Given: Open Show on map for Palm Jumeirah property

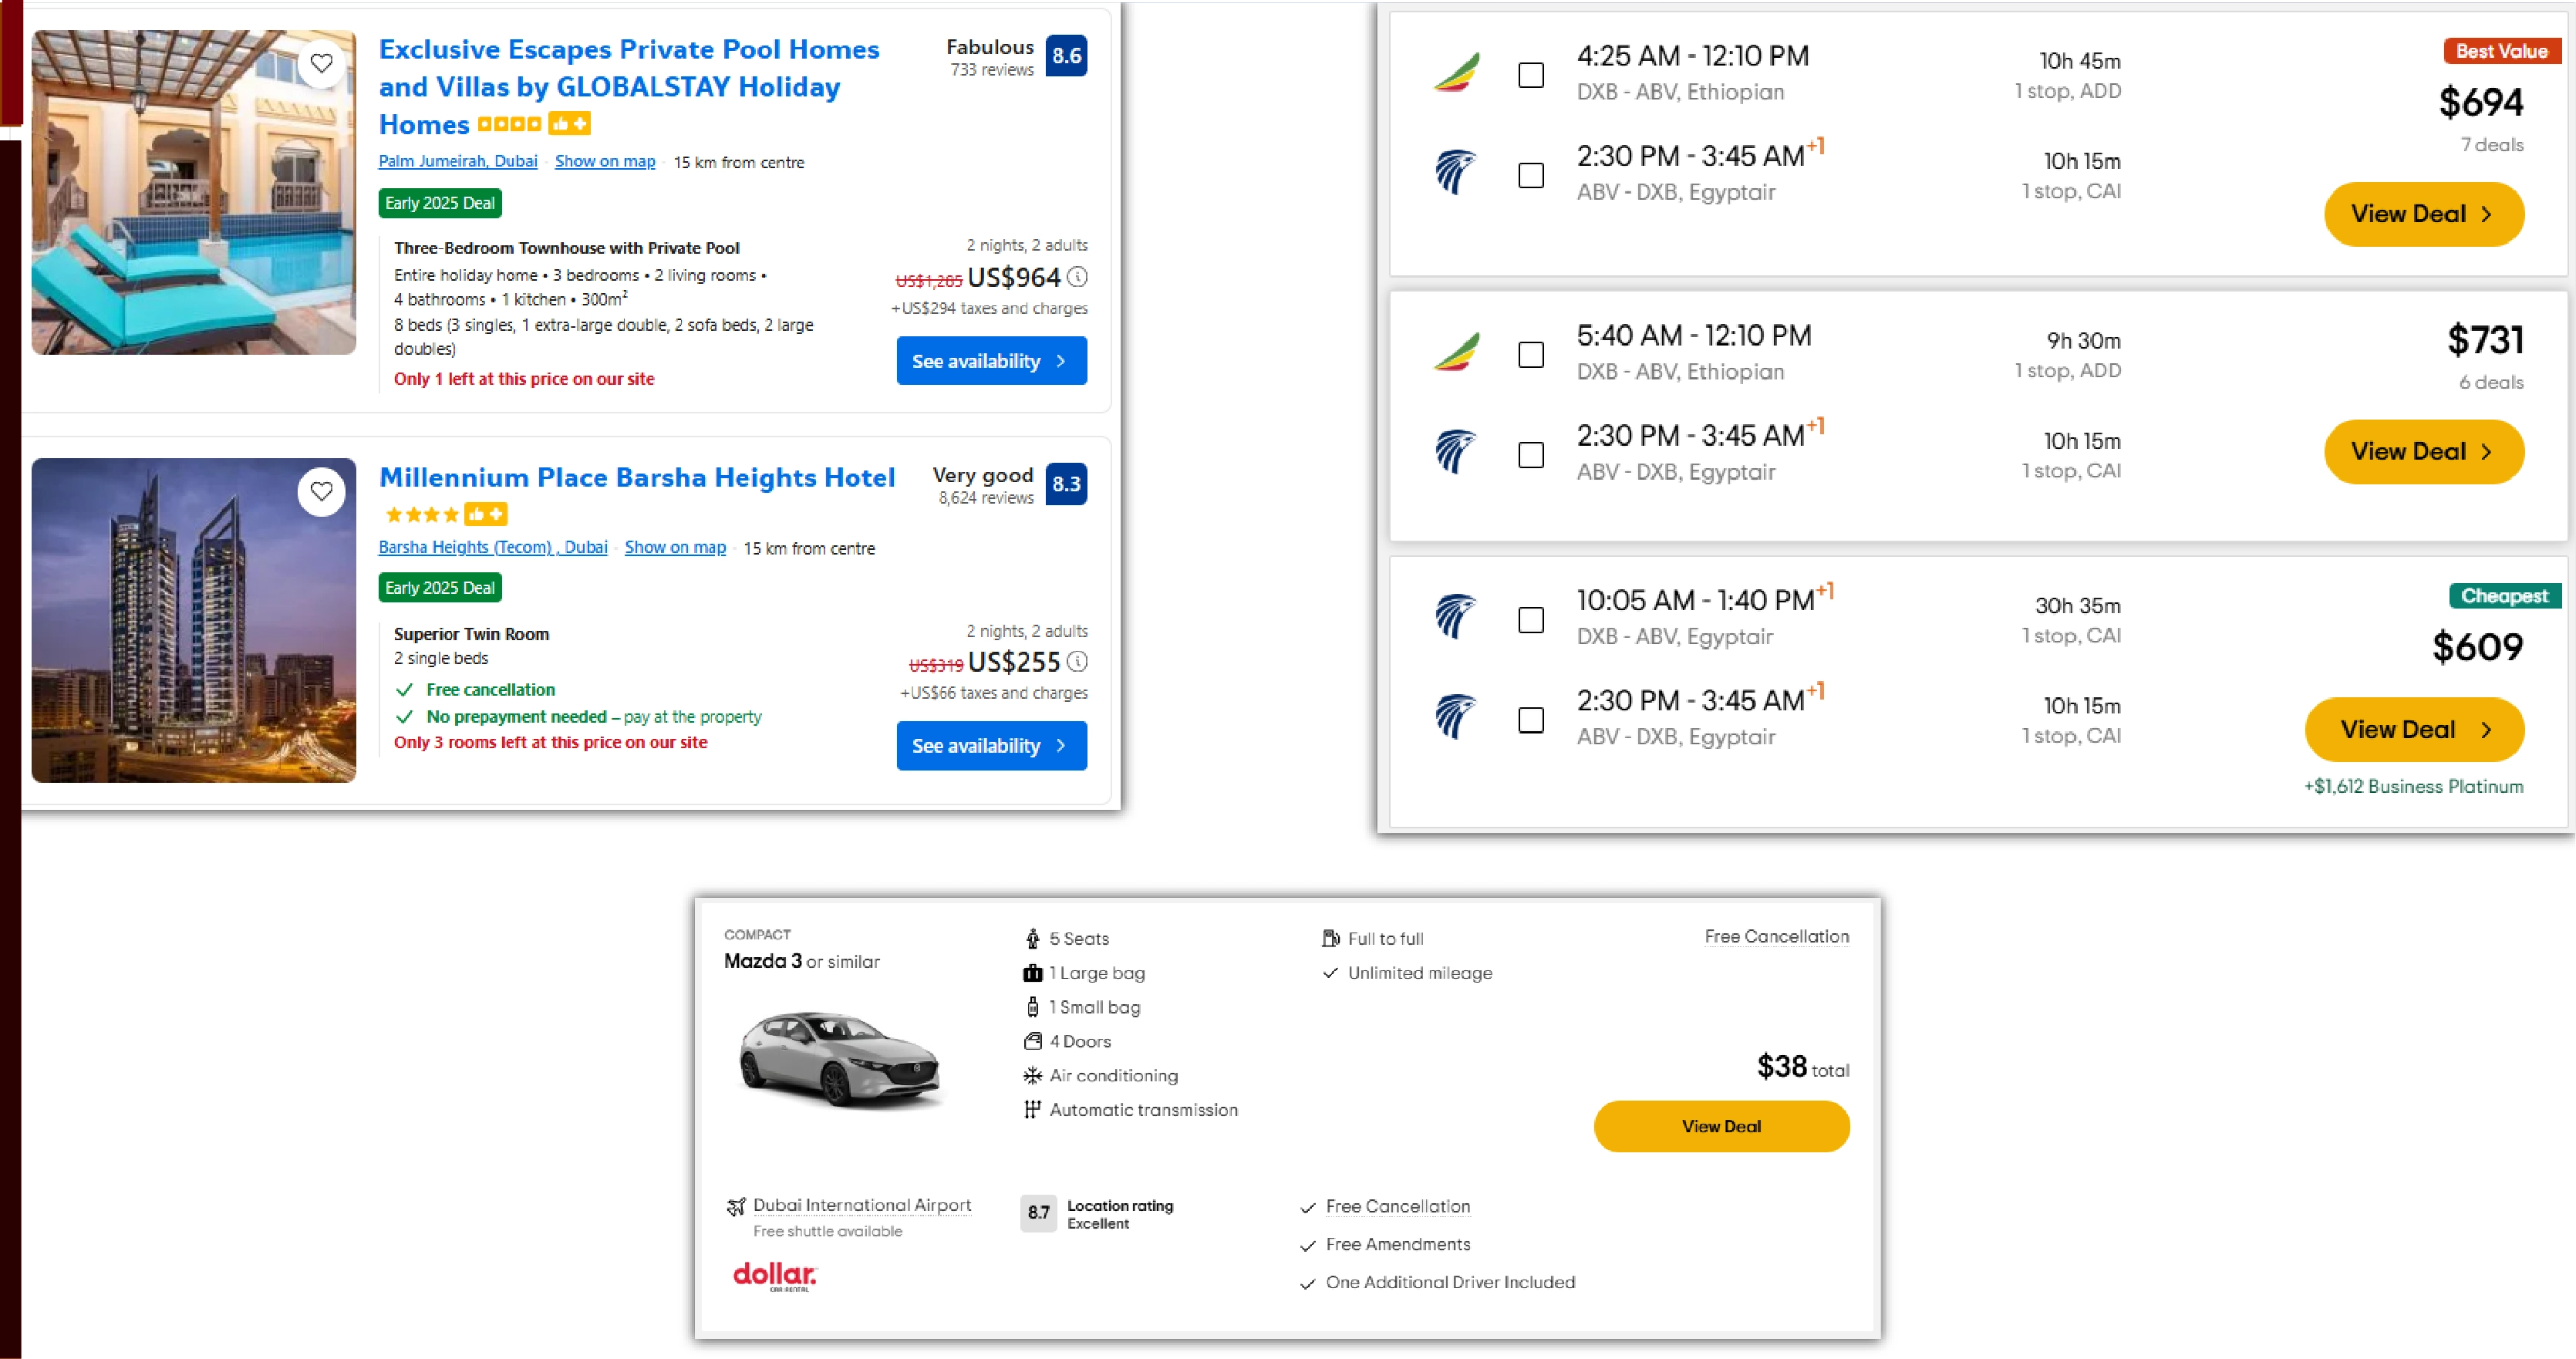Looking at the screenshot, I should [604, 161].
